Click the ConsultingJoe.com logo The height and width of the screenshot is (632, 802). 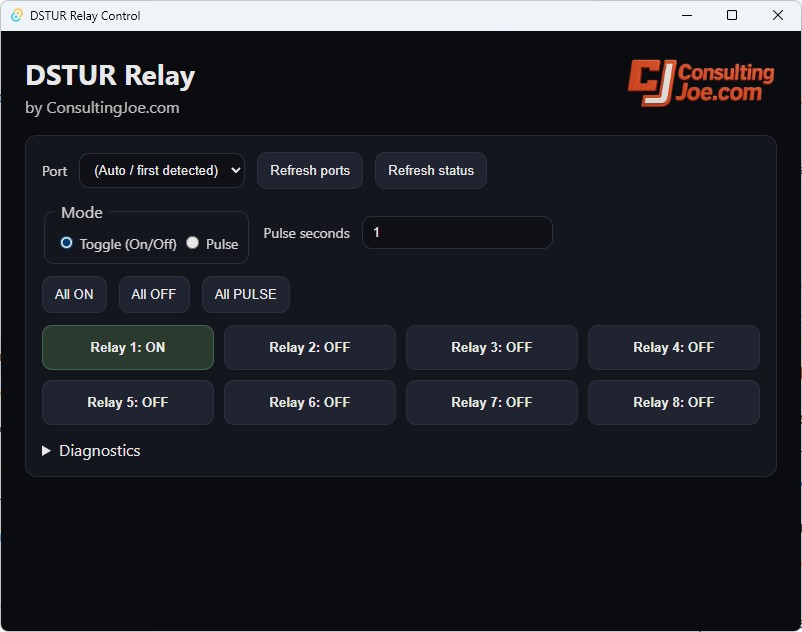coord(701,83)
